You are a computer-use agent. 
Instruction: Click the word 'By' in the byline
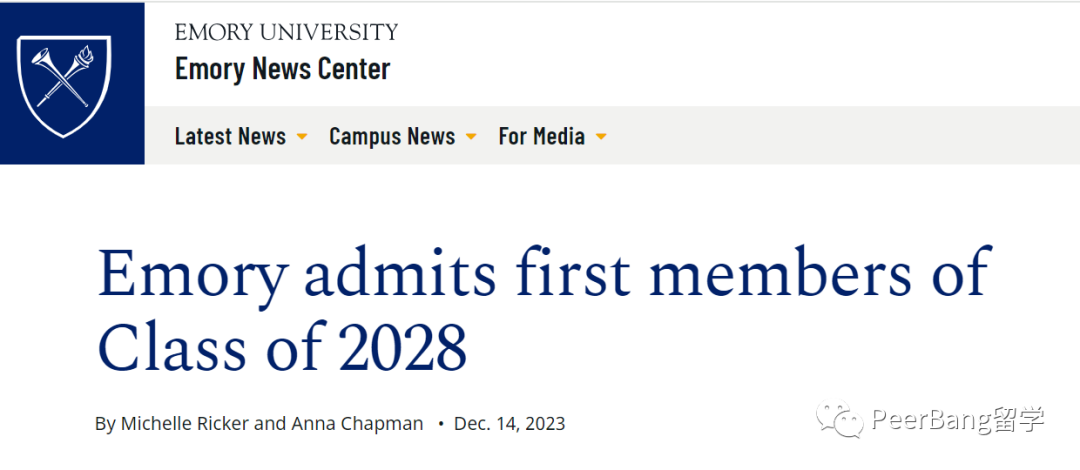(105, 423)
